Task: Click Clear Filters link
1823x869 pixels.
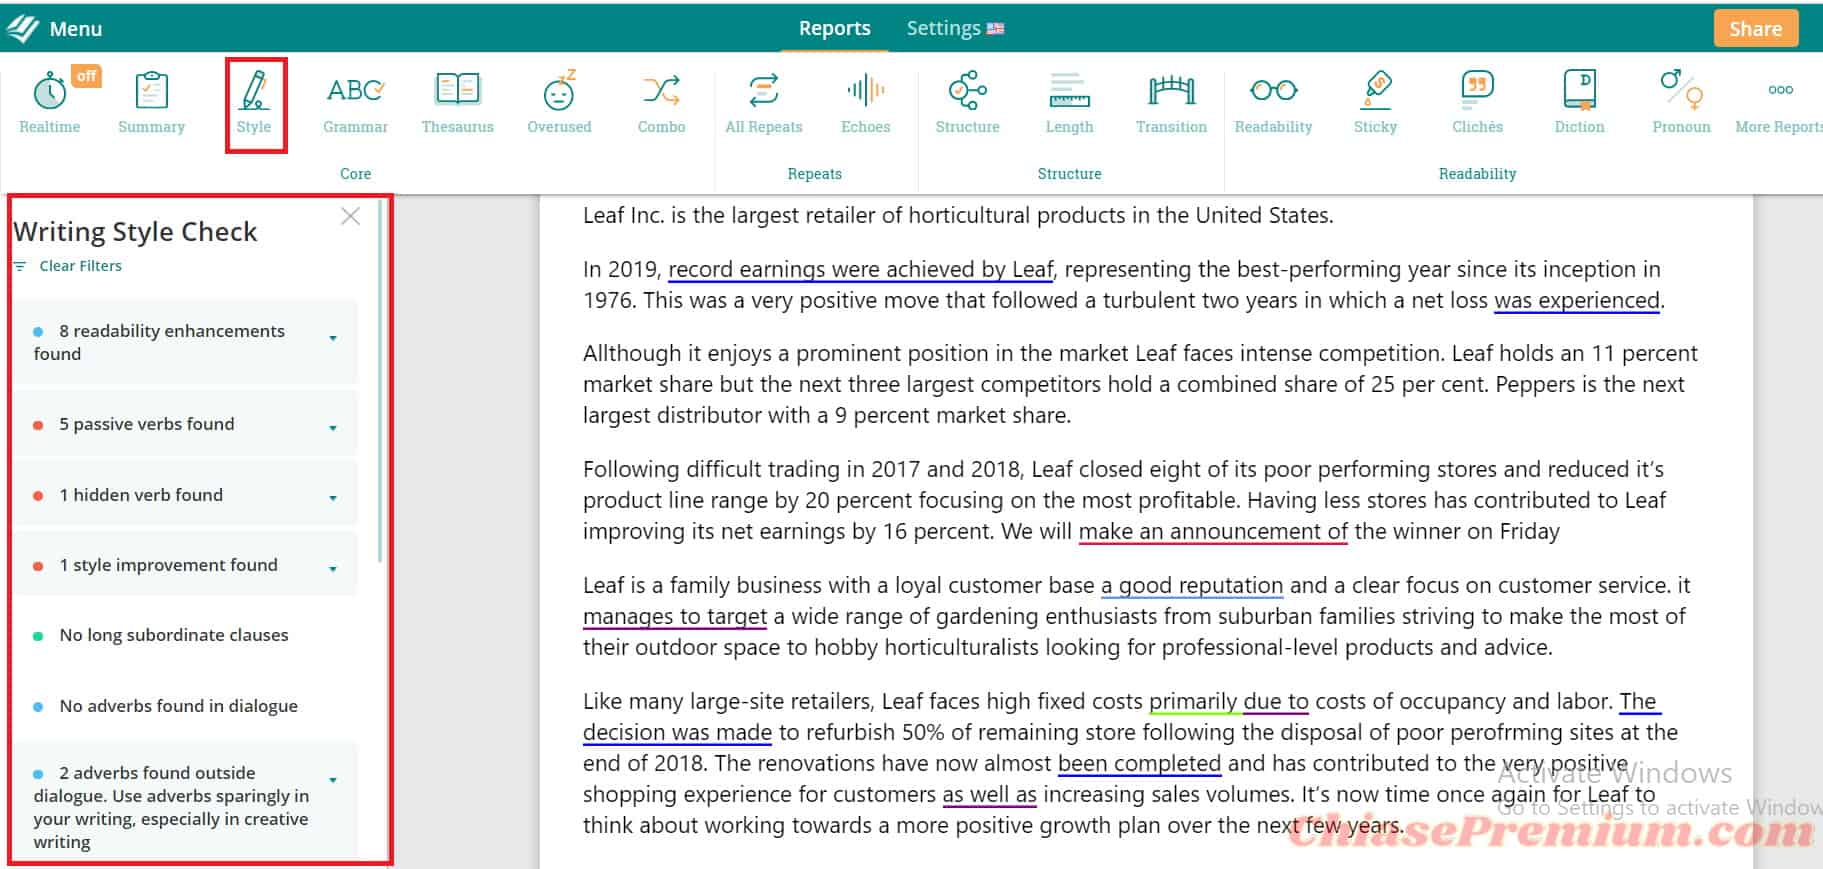Action: [80, 266]
